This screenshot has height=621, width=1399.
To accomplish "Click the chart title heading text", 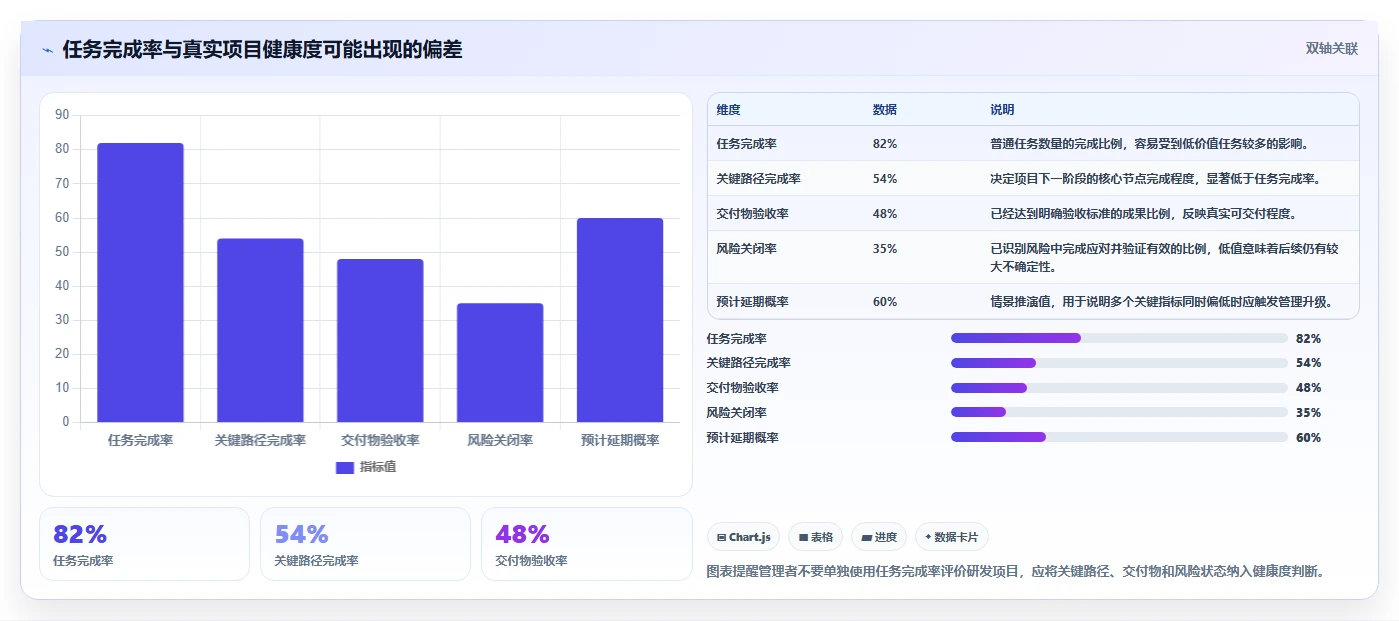I will click(262, 50).
